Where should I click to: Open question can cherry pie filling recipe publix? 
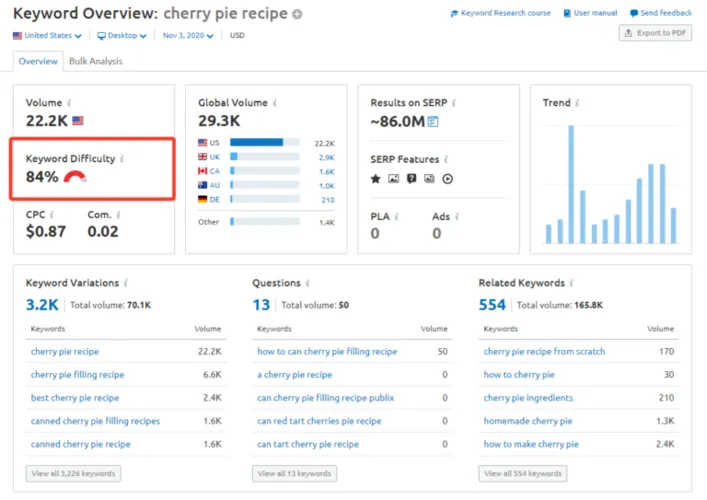point(326,398)
